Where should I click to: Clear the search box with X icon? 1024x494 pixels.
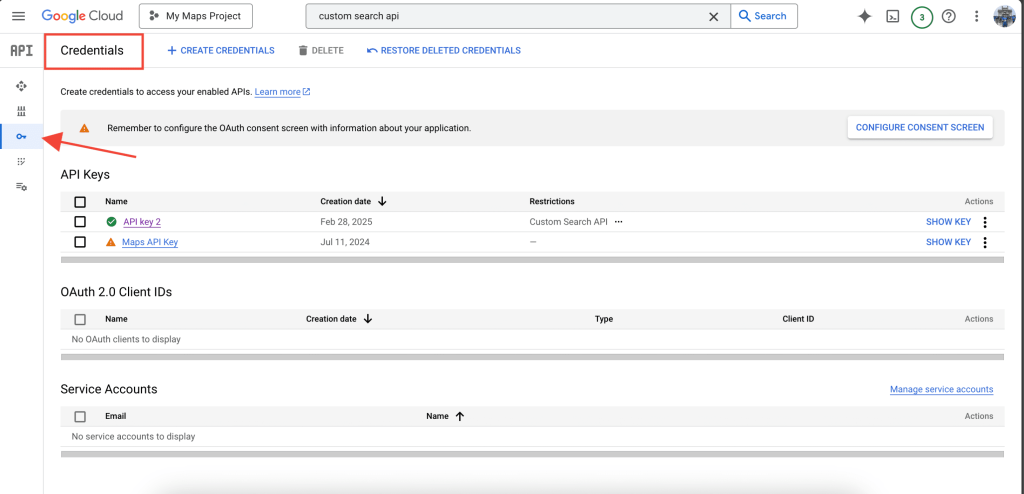point(713,16)
